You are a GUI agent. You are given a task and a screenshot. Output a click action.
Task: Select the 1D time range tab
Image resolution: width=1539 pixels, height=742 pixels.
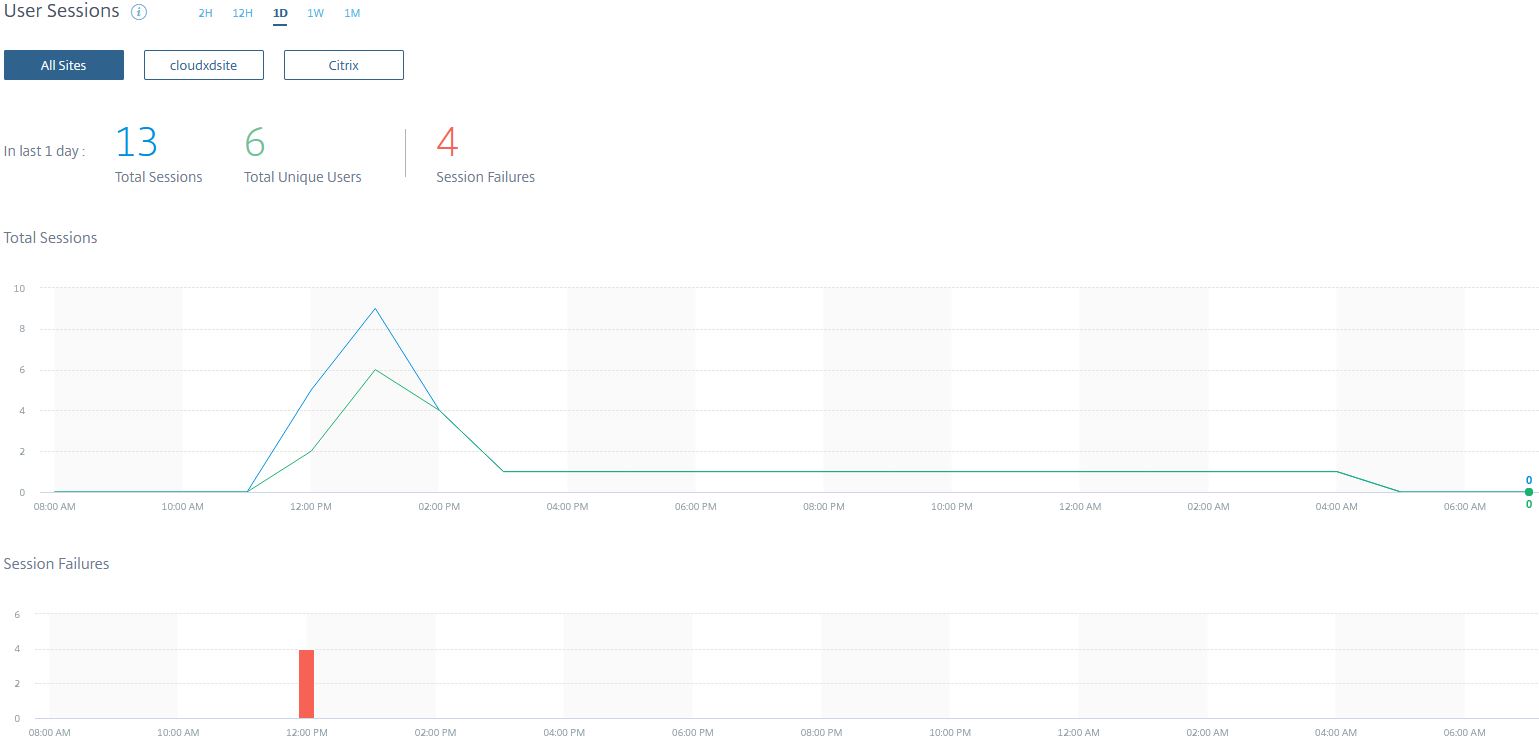point(280,14)
